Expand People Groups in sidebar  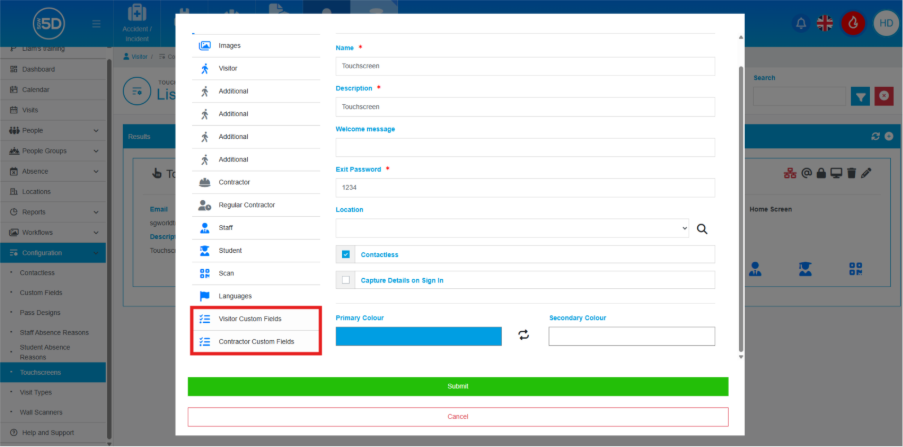(x=53, y=151)
